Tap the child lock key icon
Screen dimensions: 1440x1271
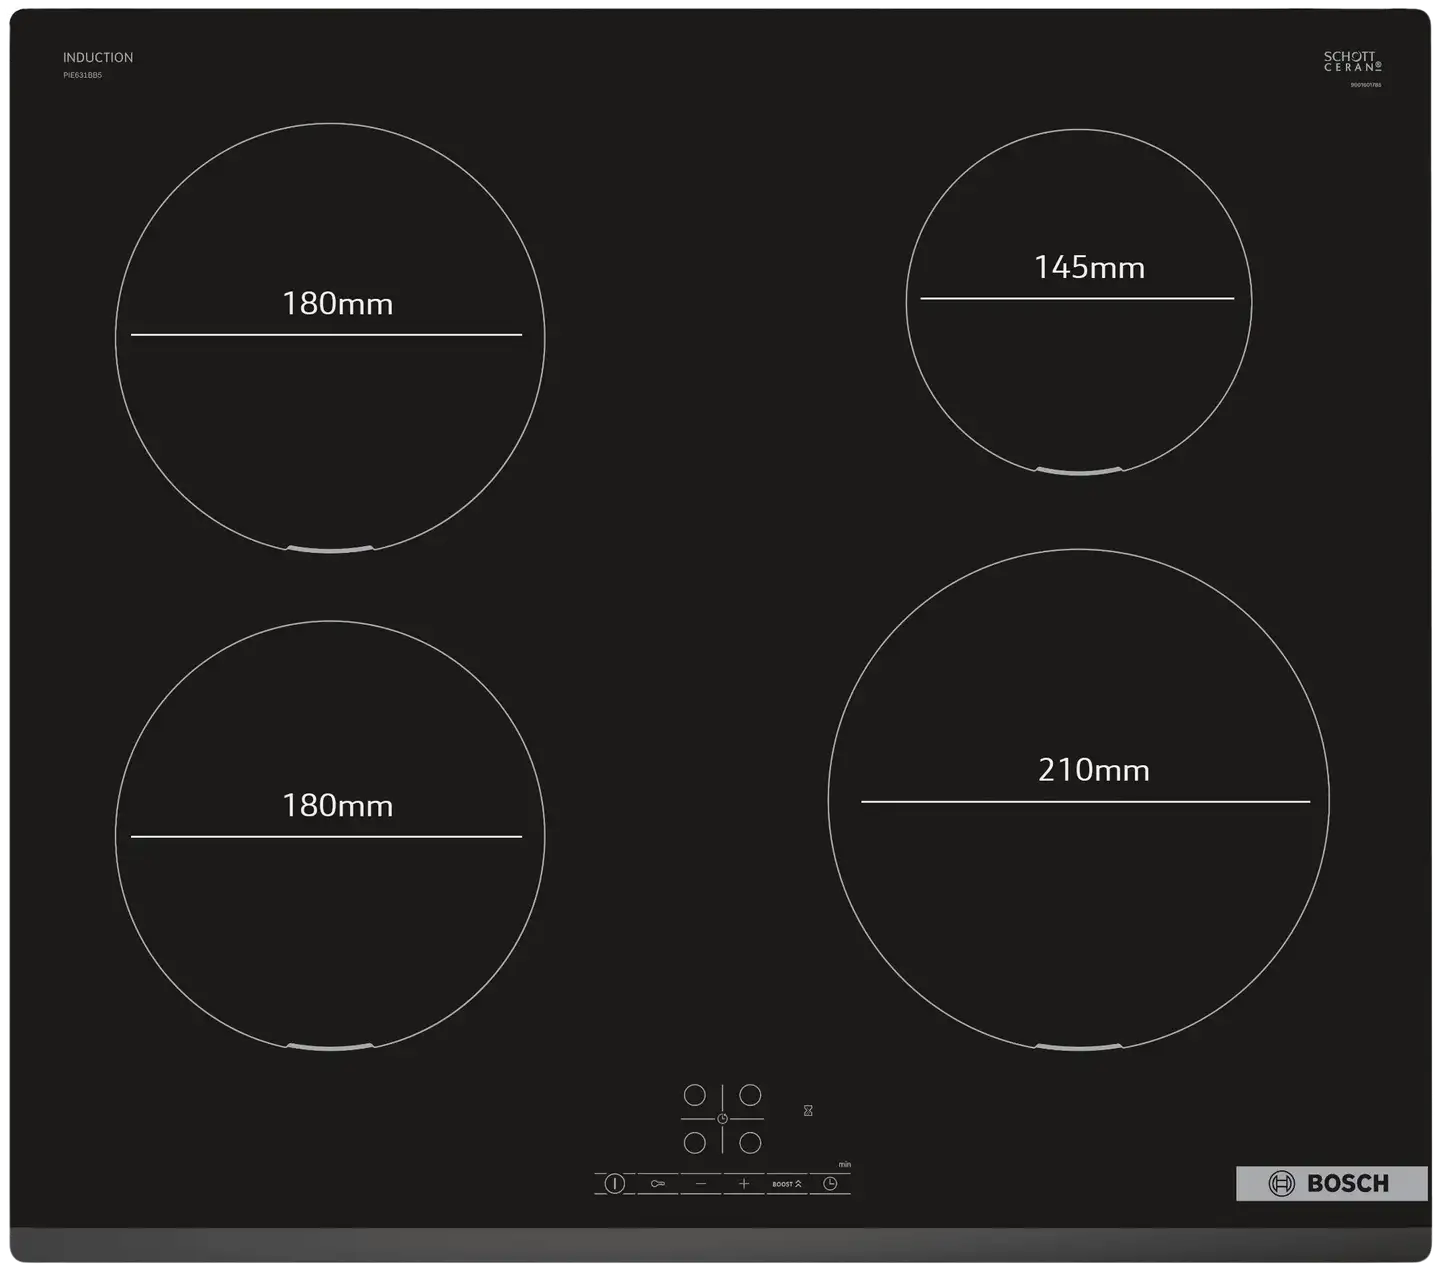658,1183
